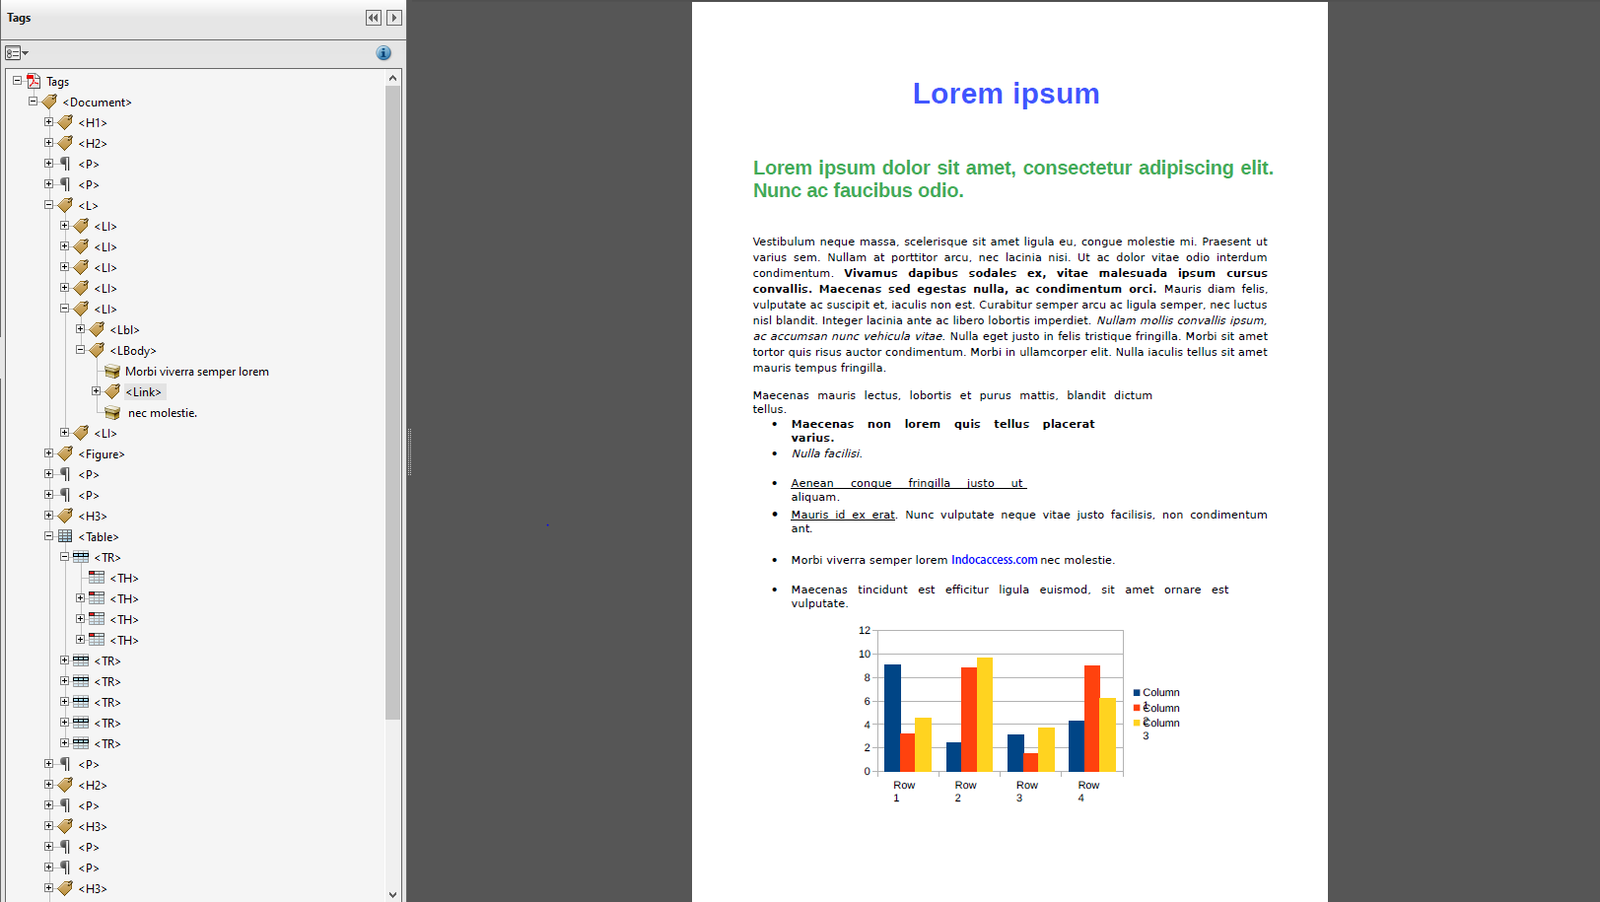Expand the last <TR> row in the table
Image resolution: width=1600 pixels, height=902 pixels.
tap(64, 743)
